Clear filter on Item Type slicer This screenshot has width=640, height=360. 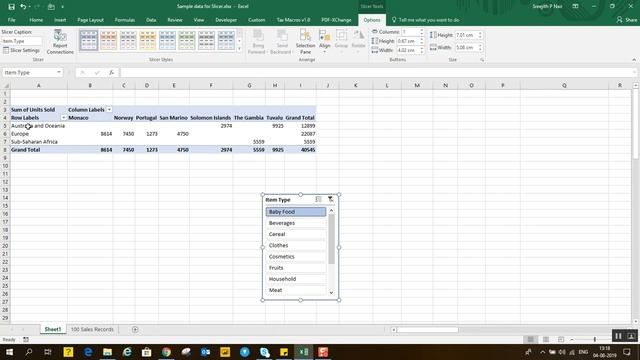(330, 200)
